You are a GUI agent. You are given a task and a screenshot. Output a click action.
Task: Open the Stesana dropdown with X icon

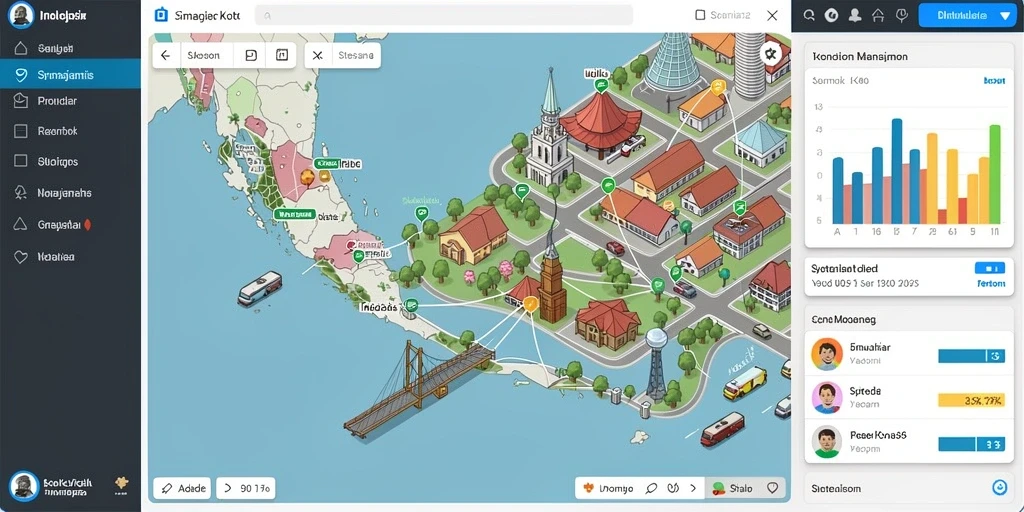click(342, 56)
